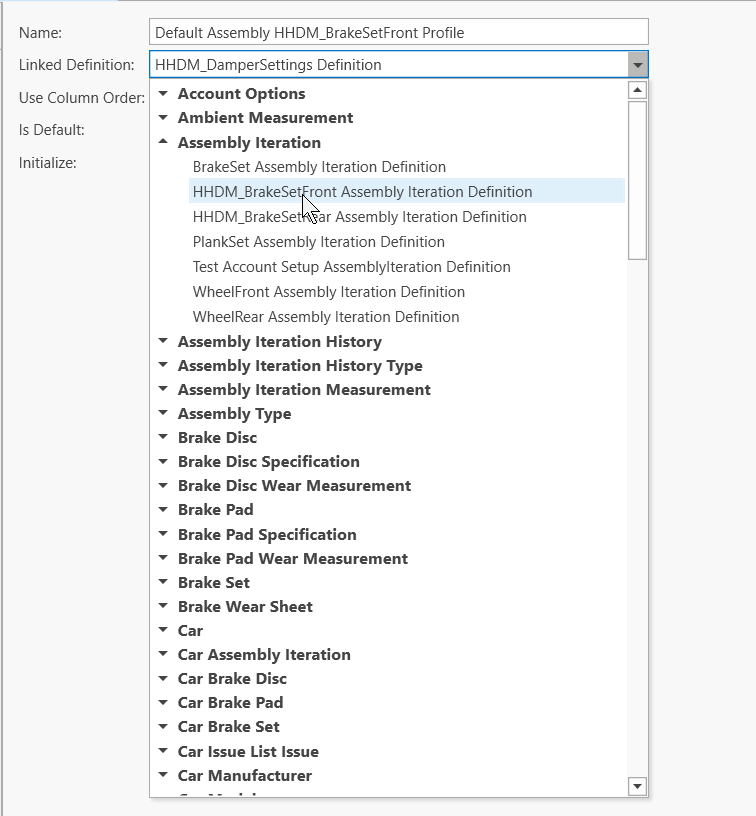Expand the Brake Wear Sheet group
Image resolution: width=756 pixels, height=816 pixels.
pyautogui.click(x=164, y=606)
